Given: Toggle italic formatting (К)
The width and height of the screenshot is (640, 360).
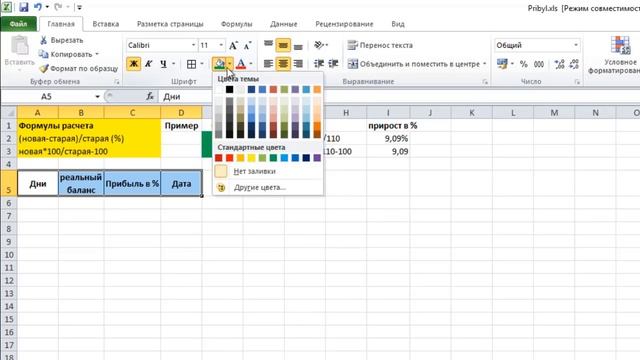Looking at the screenshot, I should click(149, 64).
